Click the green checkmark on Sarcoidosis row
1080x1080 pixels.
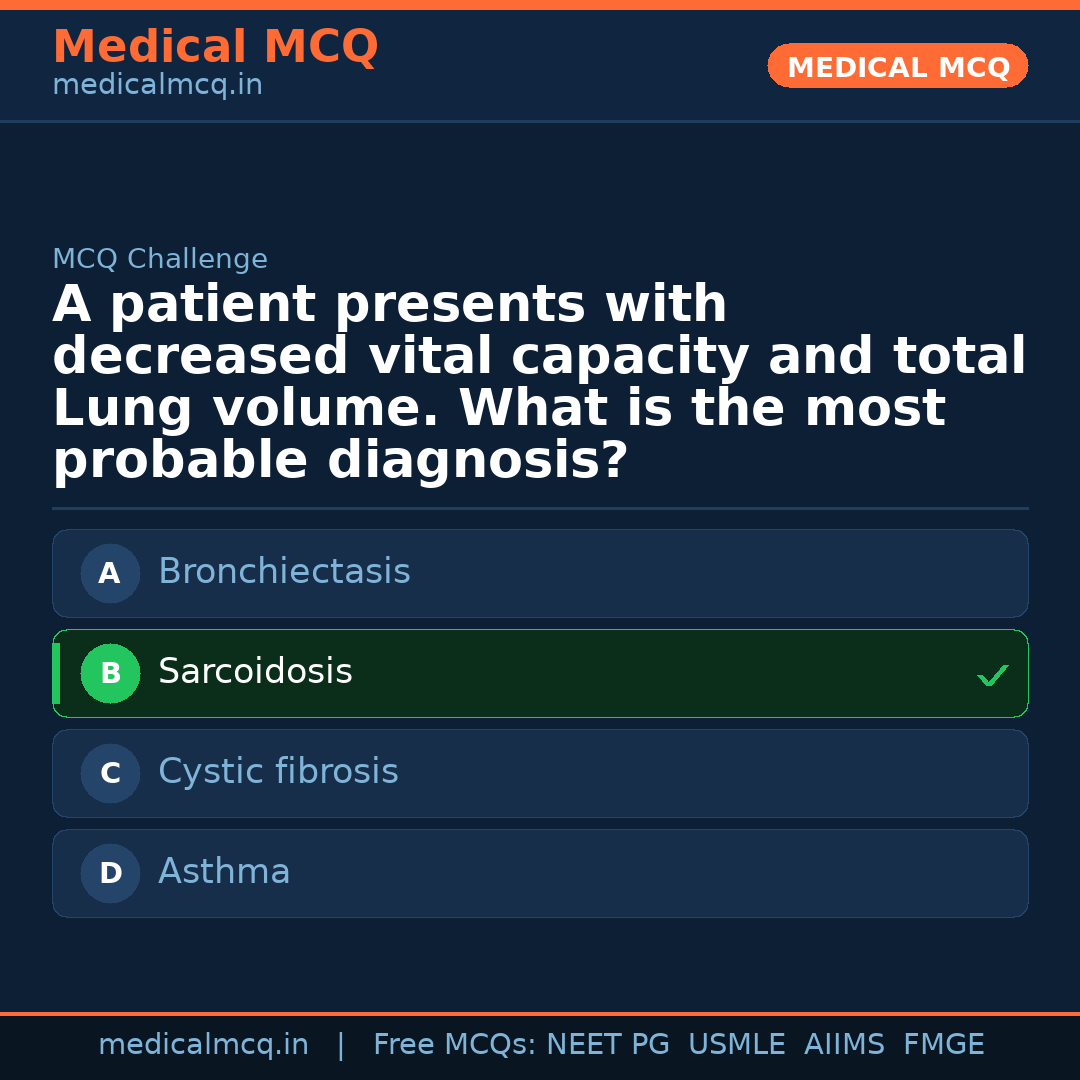pyautogui.click(x=992, y=676)
